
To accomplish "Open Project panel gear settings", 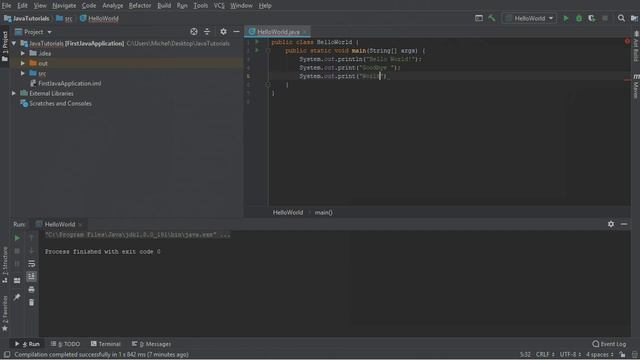I will coord(223,32).
